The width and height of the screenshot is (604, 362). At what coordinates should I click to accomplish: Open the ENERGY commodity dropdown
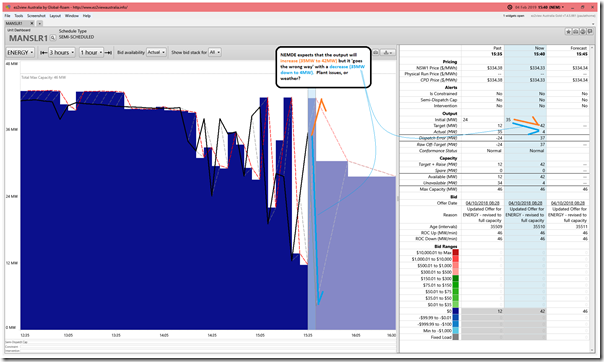pos(20,52)
